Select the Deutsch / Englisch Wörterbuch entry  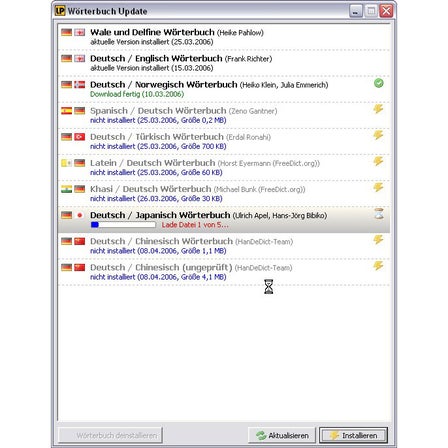[x=223, y=63]
